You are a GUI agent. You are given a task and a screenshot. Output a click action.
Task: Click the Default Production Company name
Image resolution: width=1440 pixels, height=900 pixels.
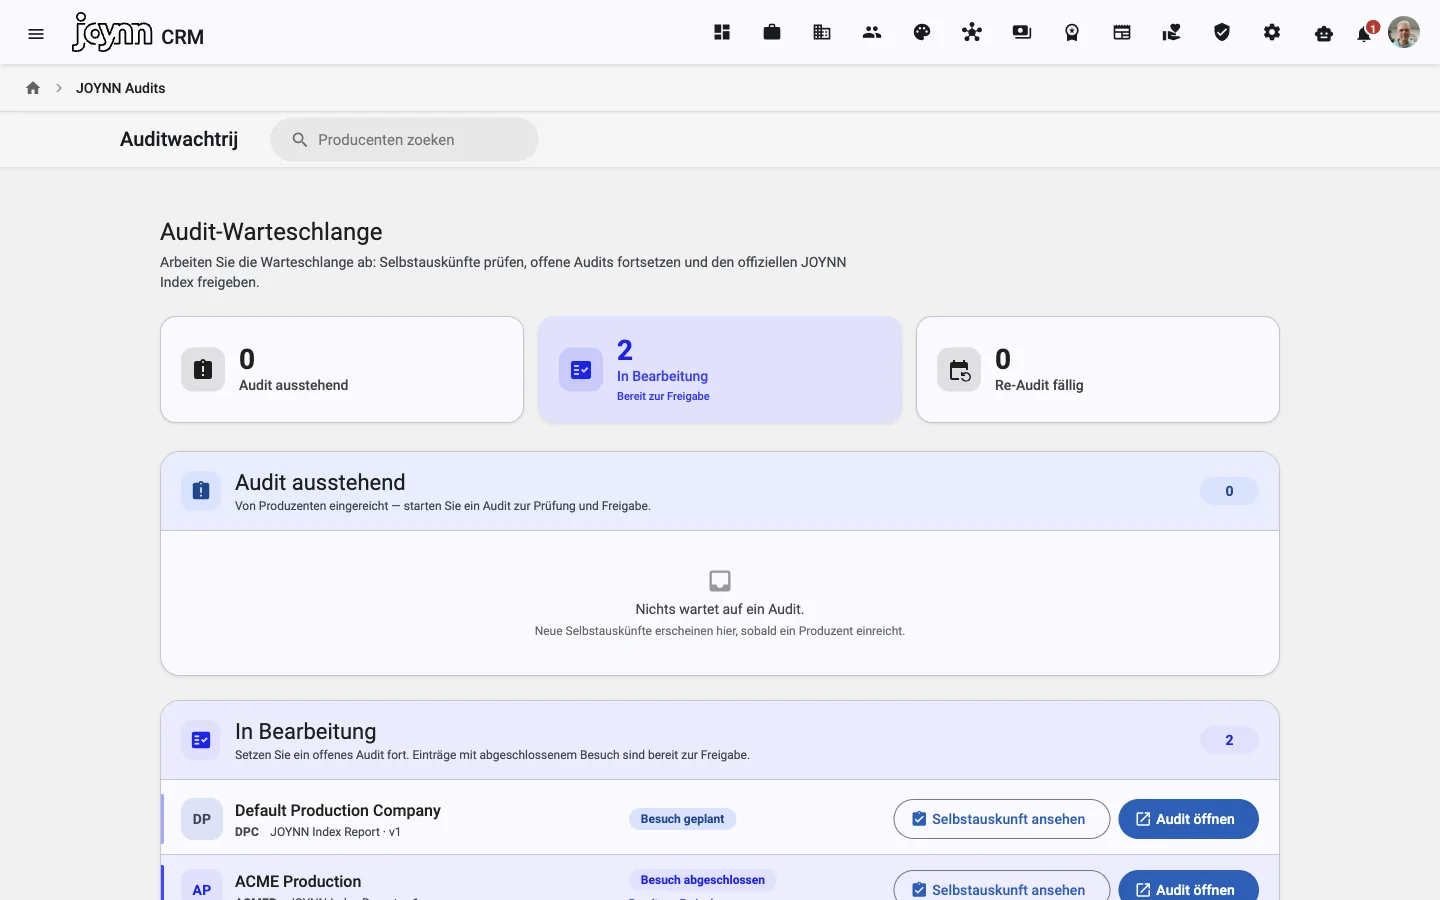[x=338, y=810]
